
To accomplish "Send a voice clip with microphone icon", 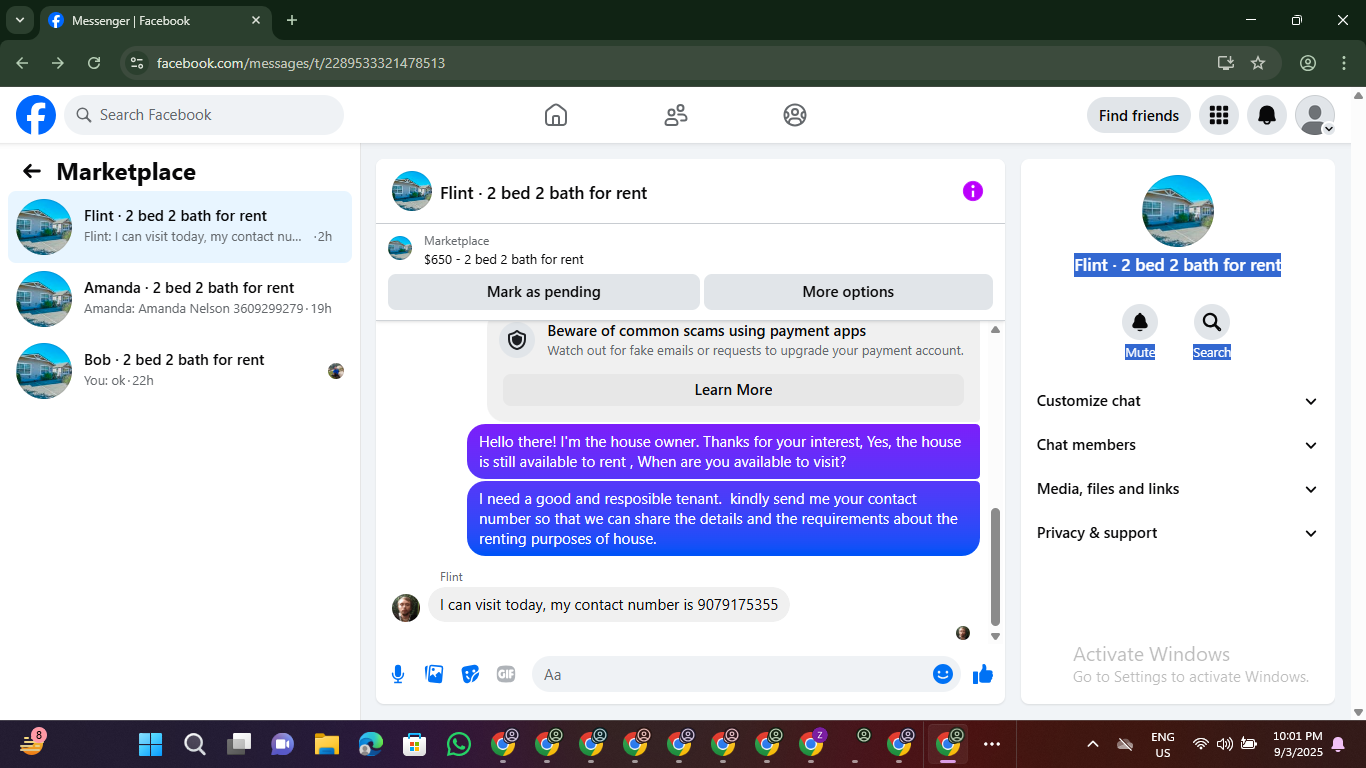I will [398, 674].
